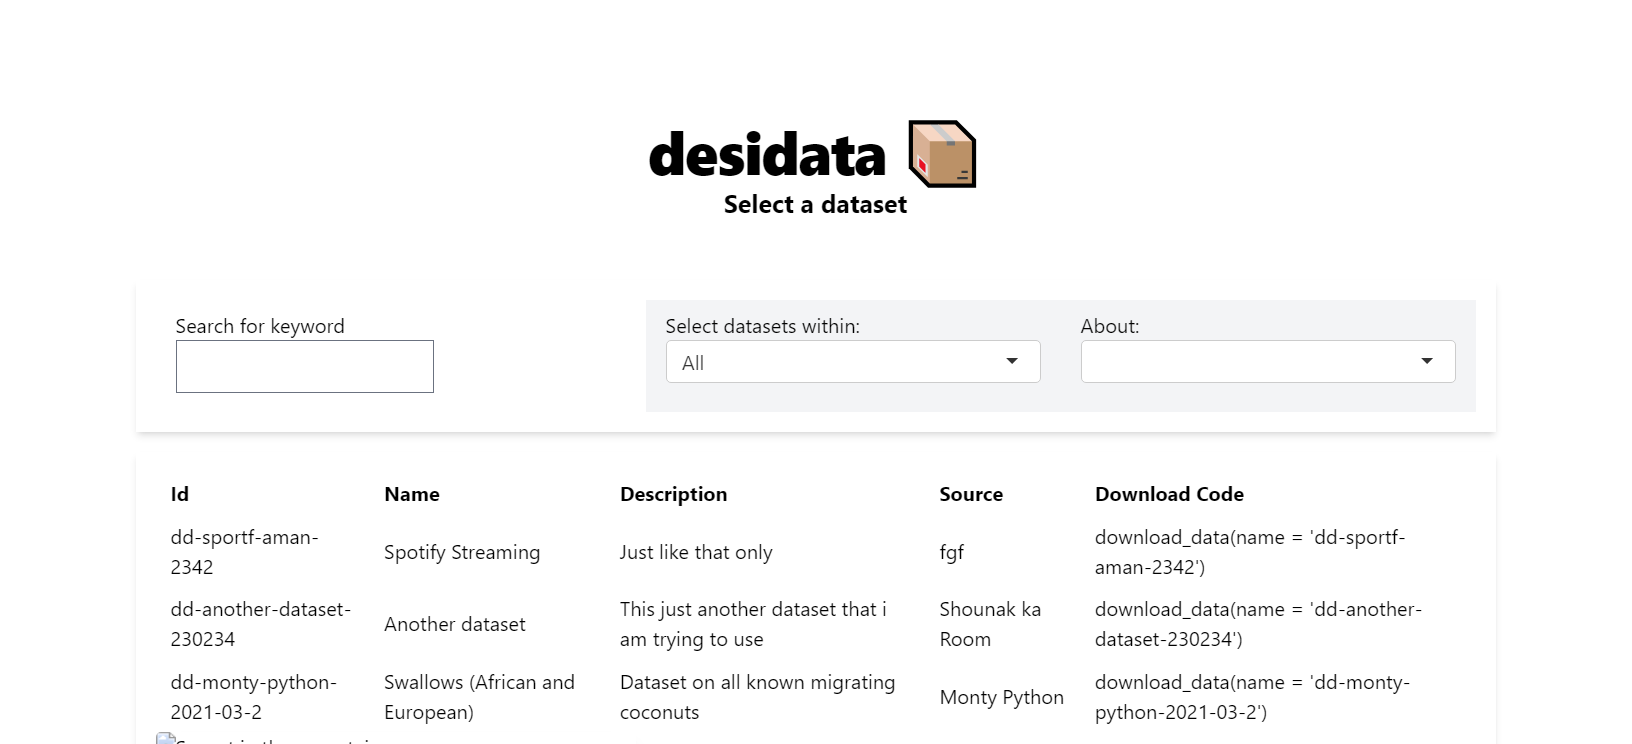This screenshot has height=744, width=1632.
Task: Click the desidata title text
Action: pos(767,155)
